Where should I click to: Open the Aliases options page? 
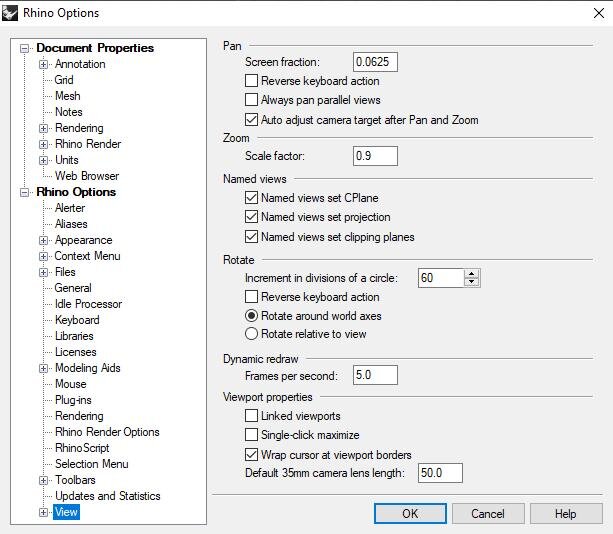tap(71, 224)
